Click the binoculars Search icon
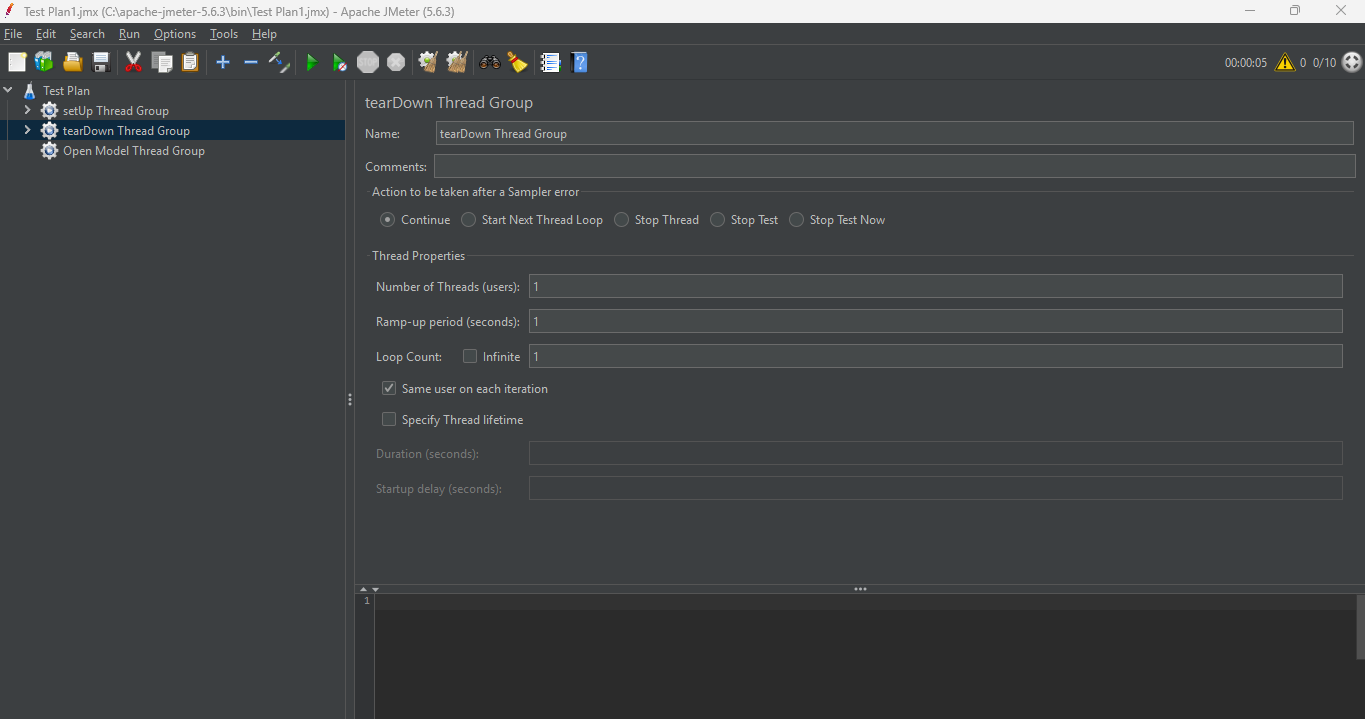Screen dimensions: 1365x719 (x=489, y=63)
